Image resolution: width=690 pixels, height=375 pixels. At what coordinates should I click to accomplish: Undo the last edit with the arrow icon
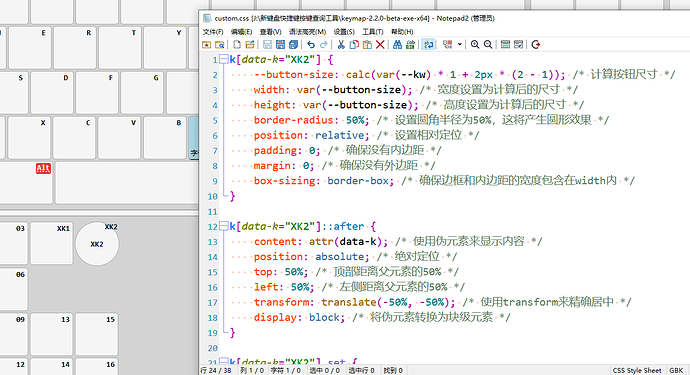click(x=311, y=44)
